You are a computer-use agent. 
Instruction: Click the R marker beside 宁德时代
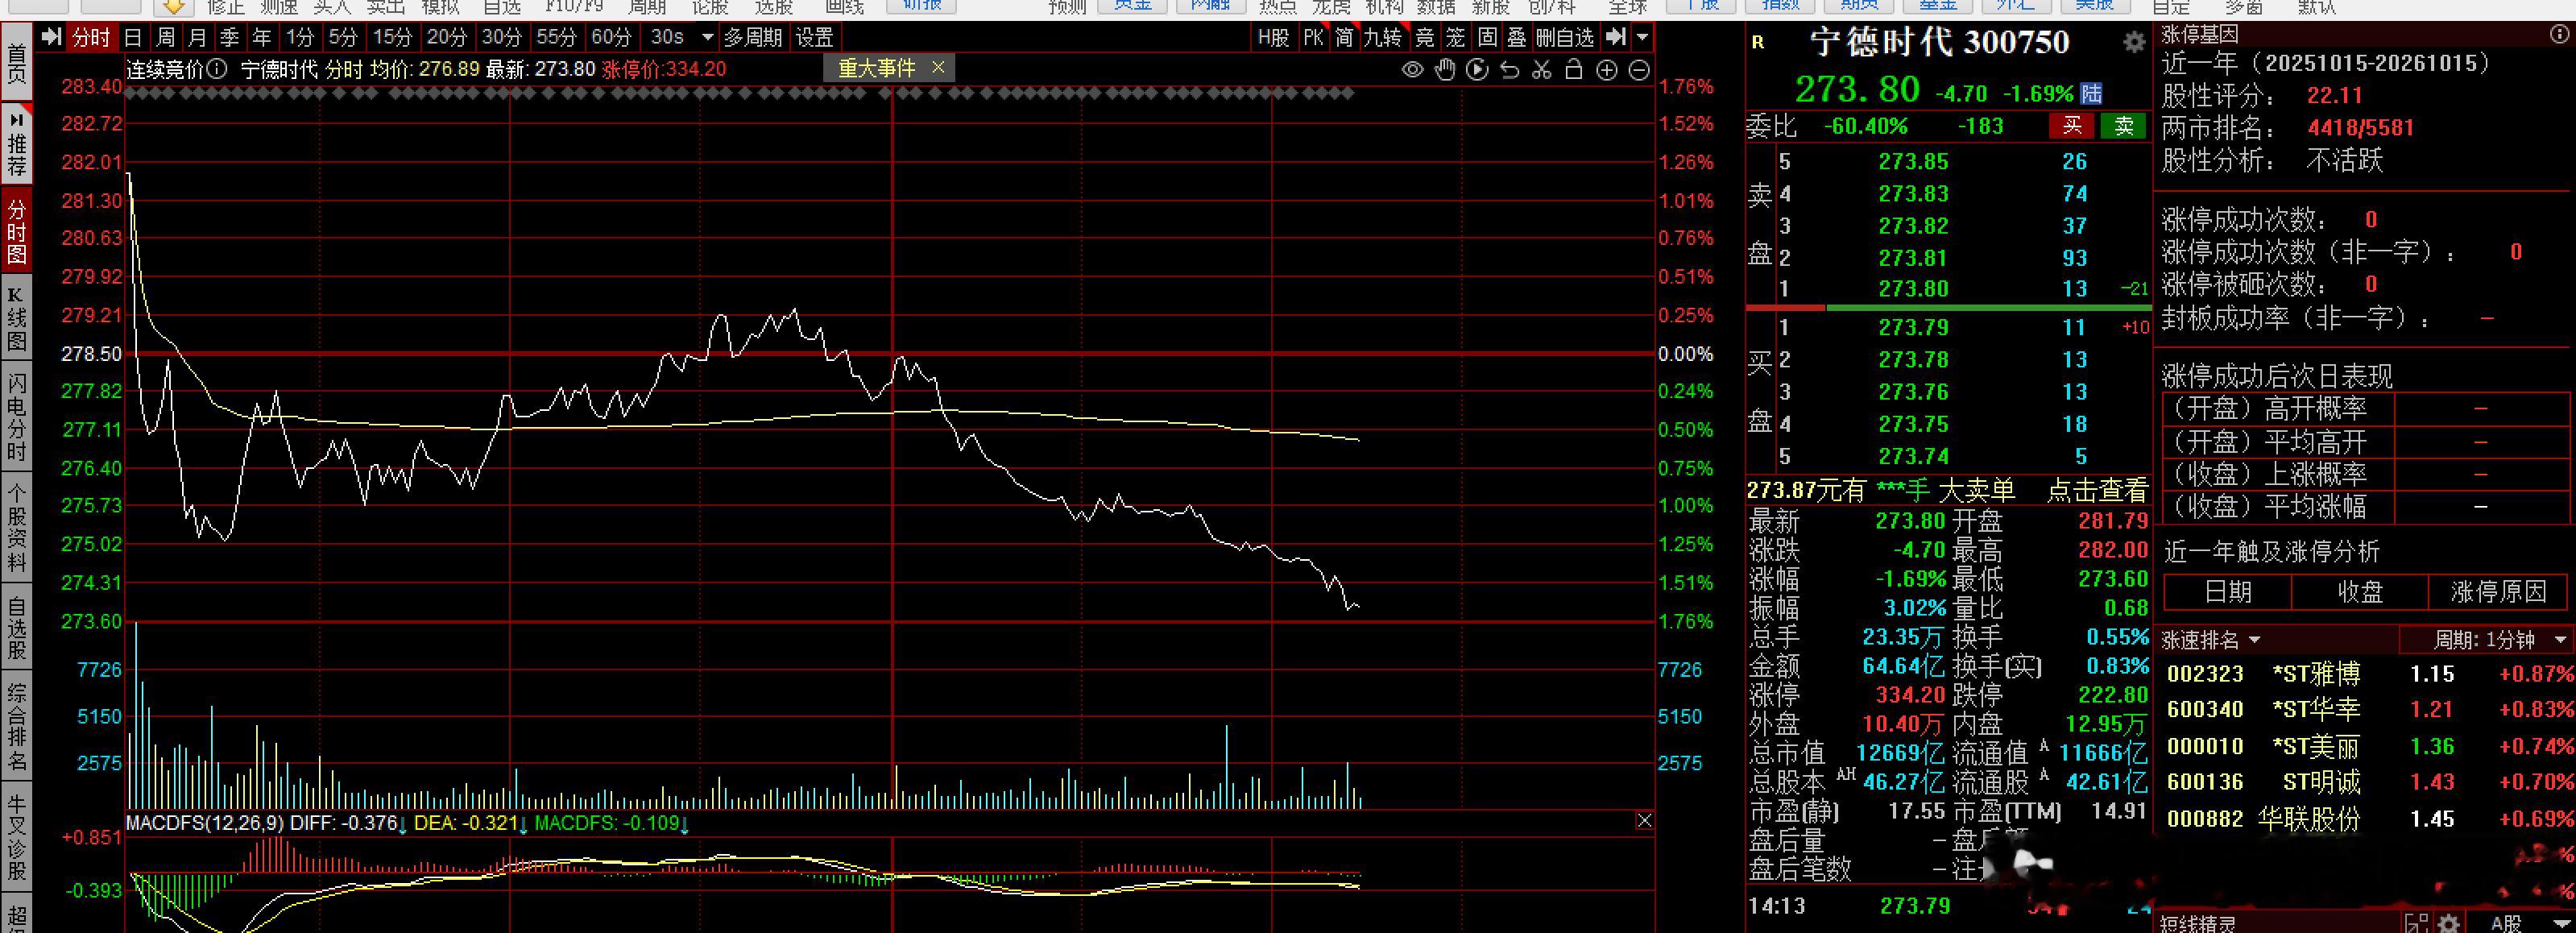(x=1759, y=42)
